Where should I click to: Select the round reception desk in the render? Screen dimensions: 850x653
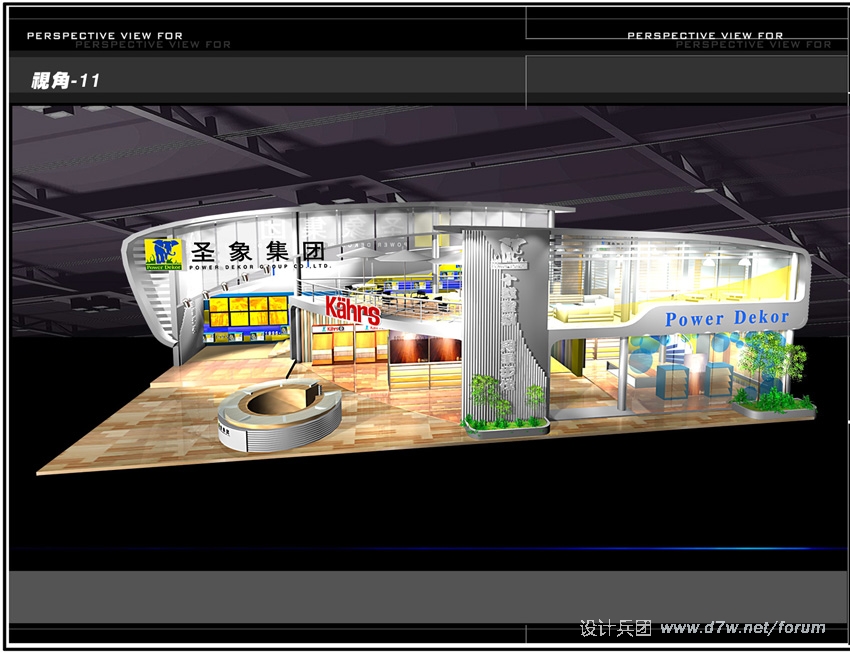[280, 414]
